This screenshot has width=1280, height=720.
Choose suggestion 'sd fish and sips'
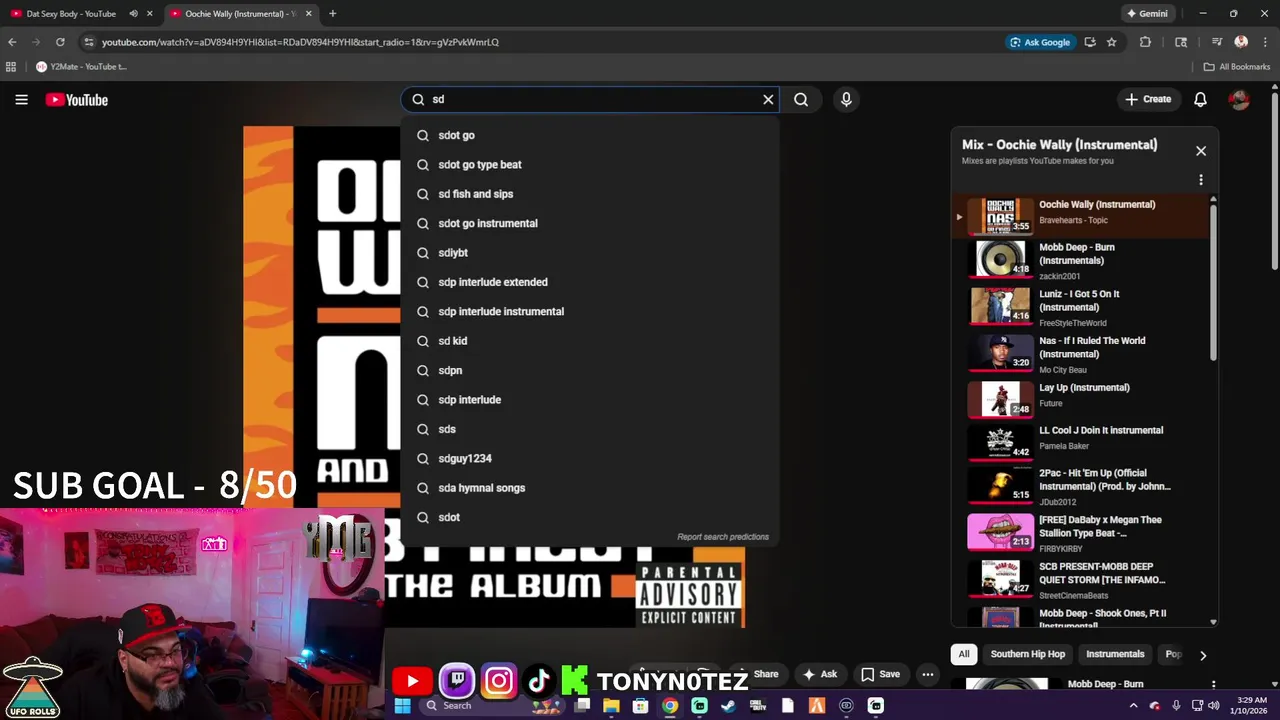point(590,194)
